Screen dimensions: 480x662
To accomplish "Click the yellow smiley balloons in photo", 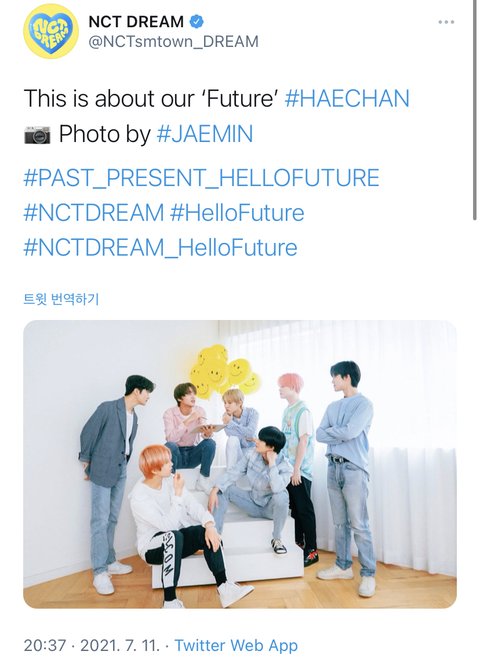I will click(x=224, y=372).
